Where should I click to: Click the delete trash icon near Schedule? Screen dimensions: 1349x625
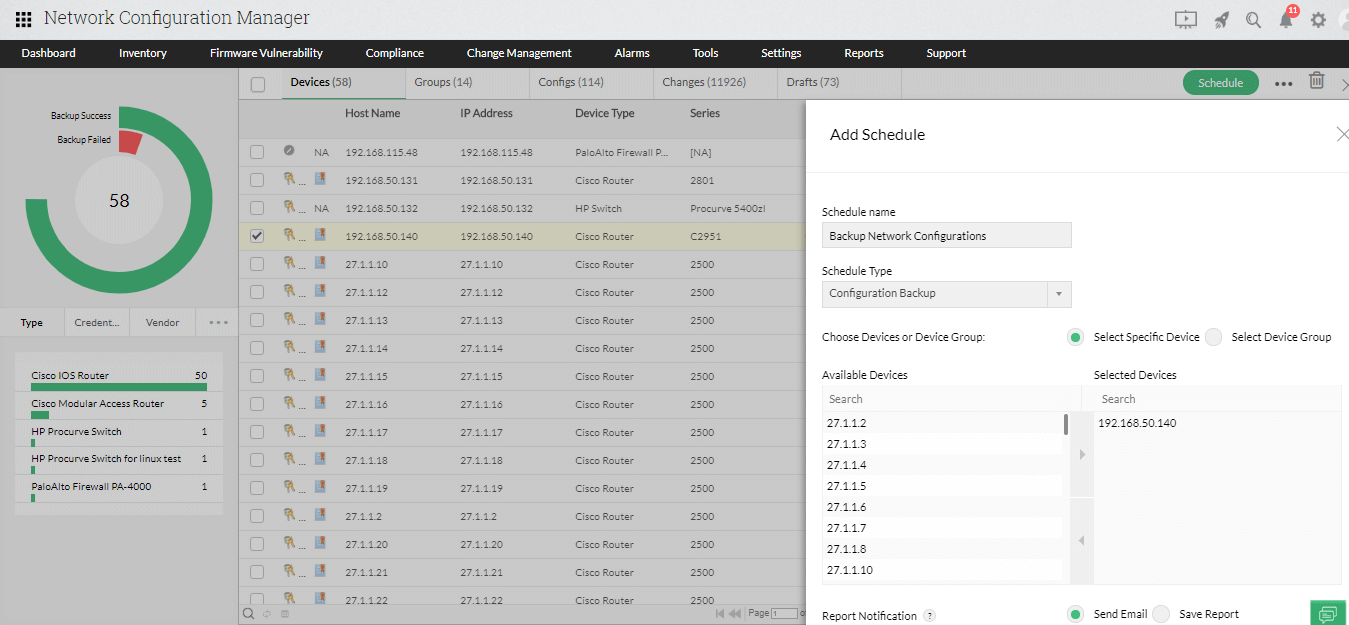click(x=1316, y=82)
